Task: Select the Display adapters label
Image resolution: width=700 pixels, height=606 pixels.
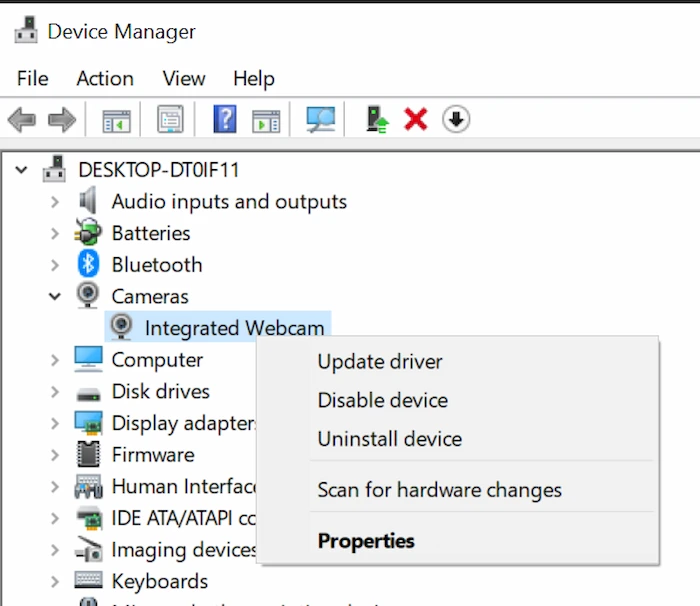Action: coord(184,424)
